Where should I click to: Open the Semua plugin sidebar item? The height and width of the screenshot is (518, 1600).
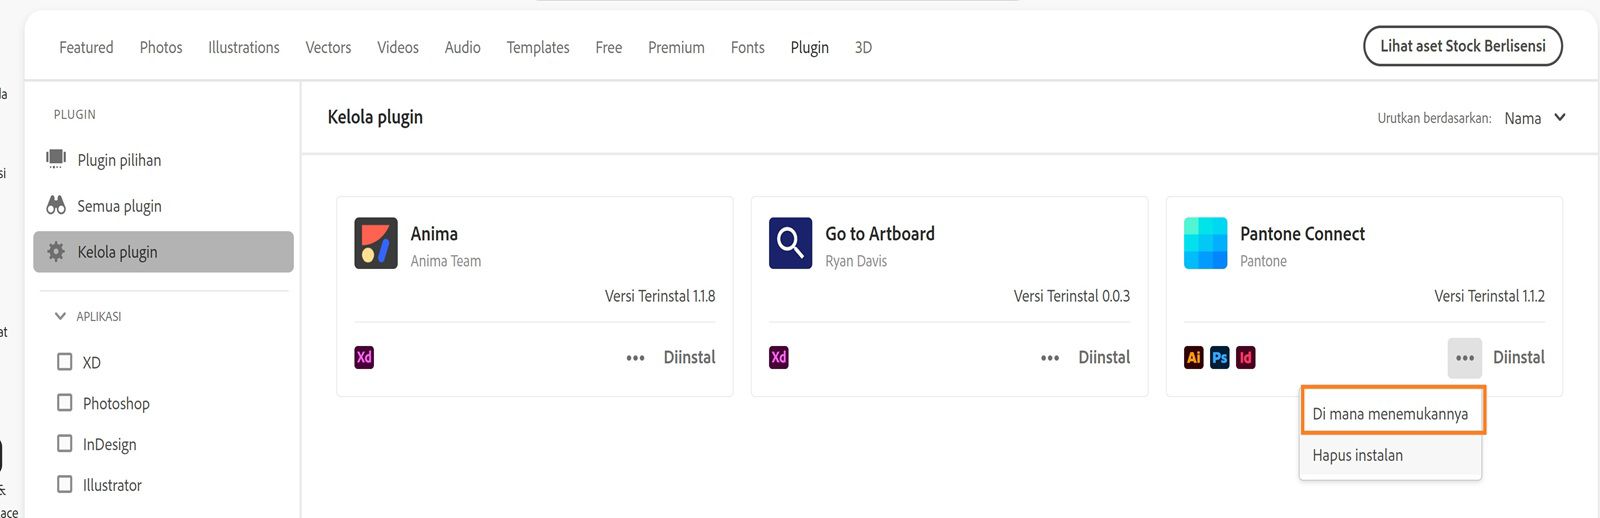[x=163, y=206]
